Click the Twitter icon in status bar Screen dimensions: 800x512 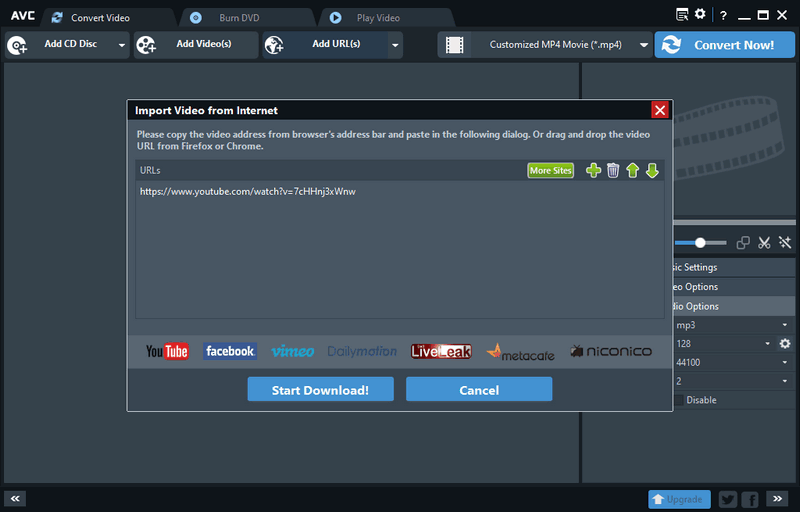(x=728, y=499)
